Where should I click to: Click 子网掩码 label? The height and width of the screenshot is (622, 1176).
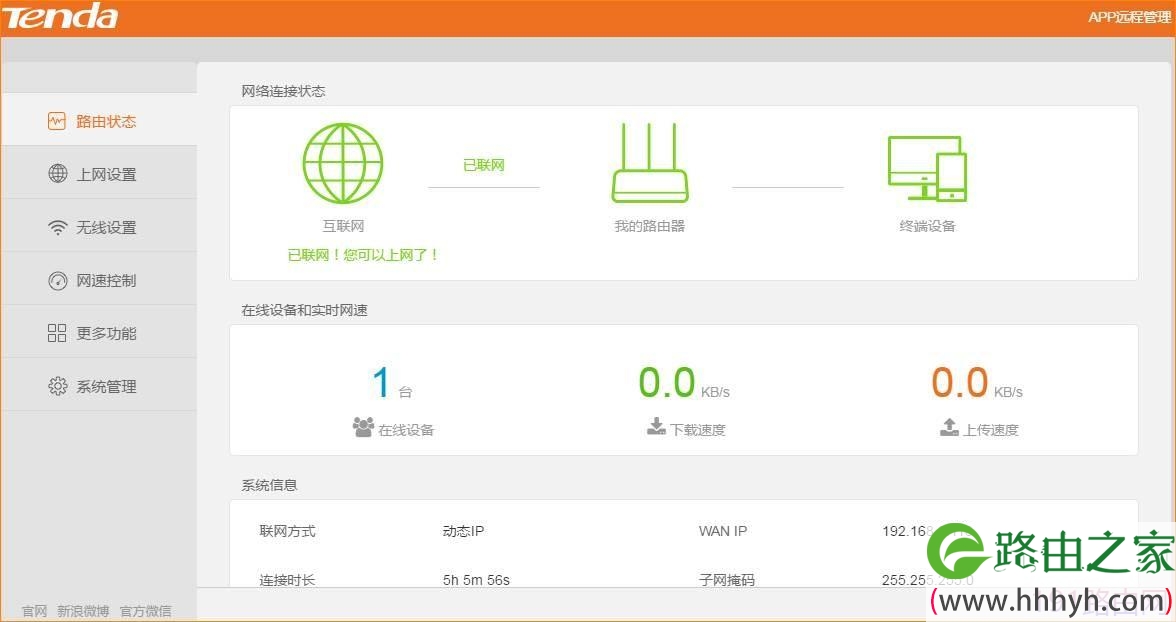tap(727, 580)
